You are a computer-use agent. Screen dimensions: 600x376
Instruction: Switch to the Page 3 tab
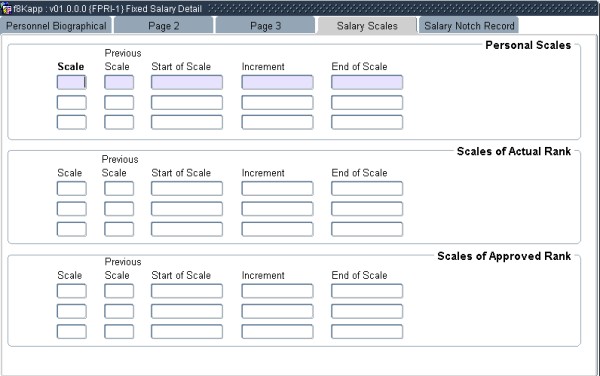click(x=265, y=26)
